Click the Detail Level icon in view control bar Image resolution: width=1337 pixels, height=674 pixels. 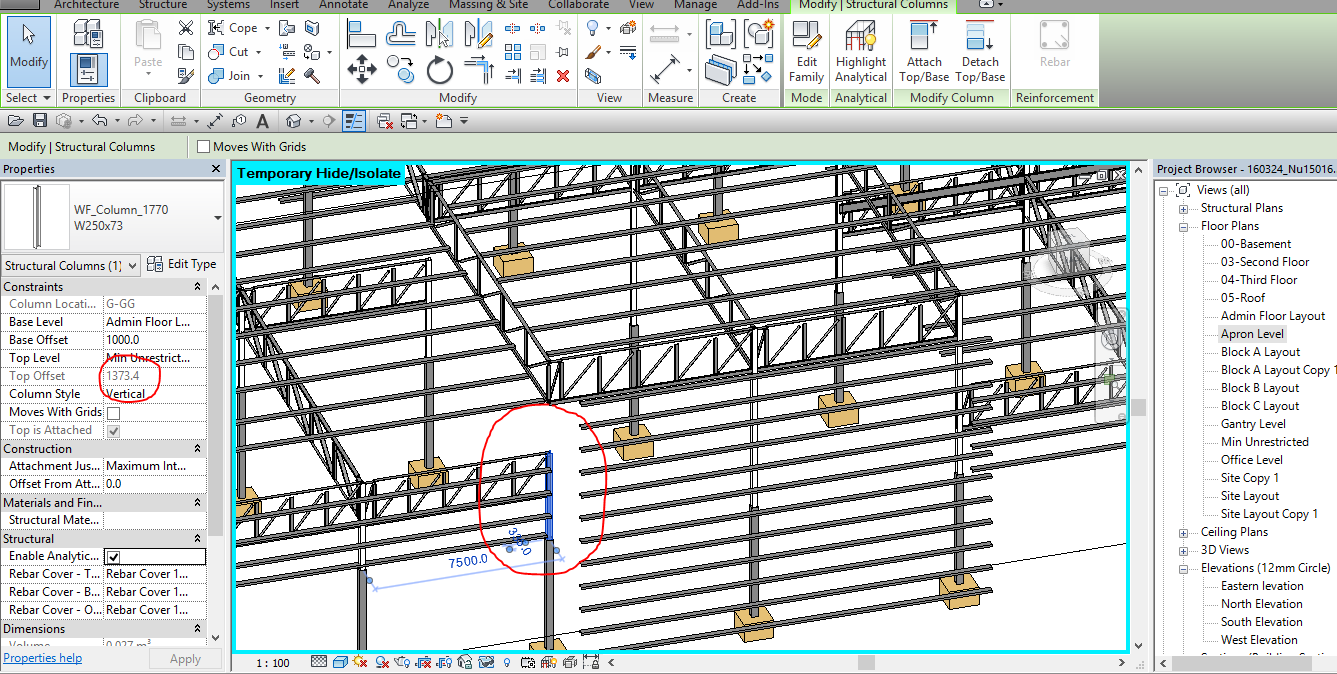click(x=319, y=662)
